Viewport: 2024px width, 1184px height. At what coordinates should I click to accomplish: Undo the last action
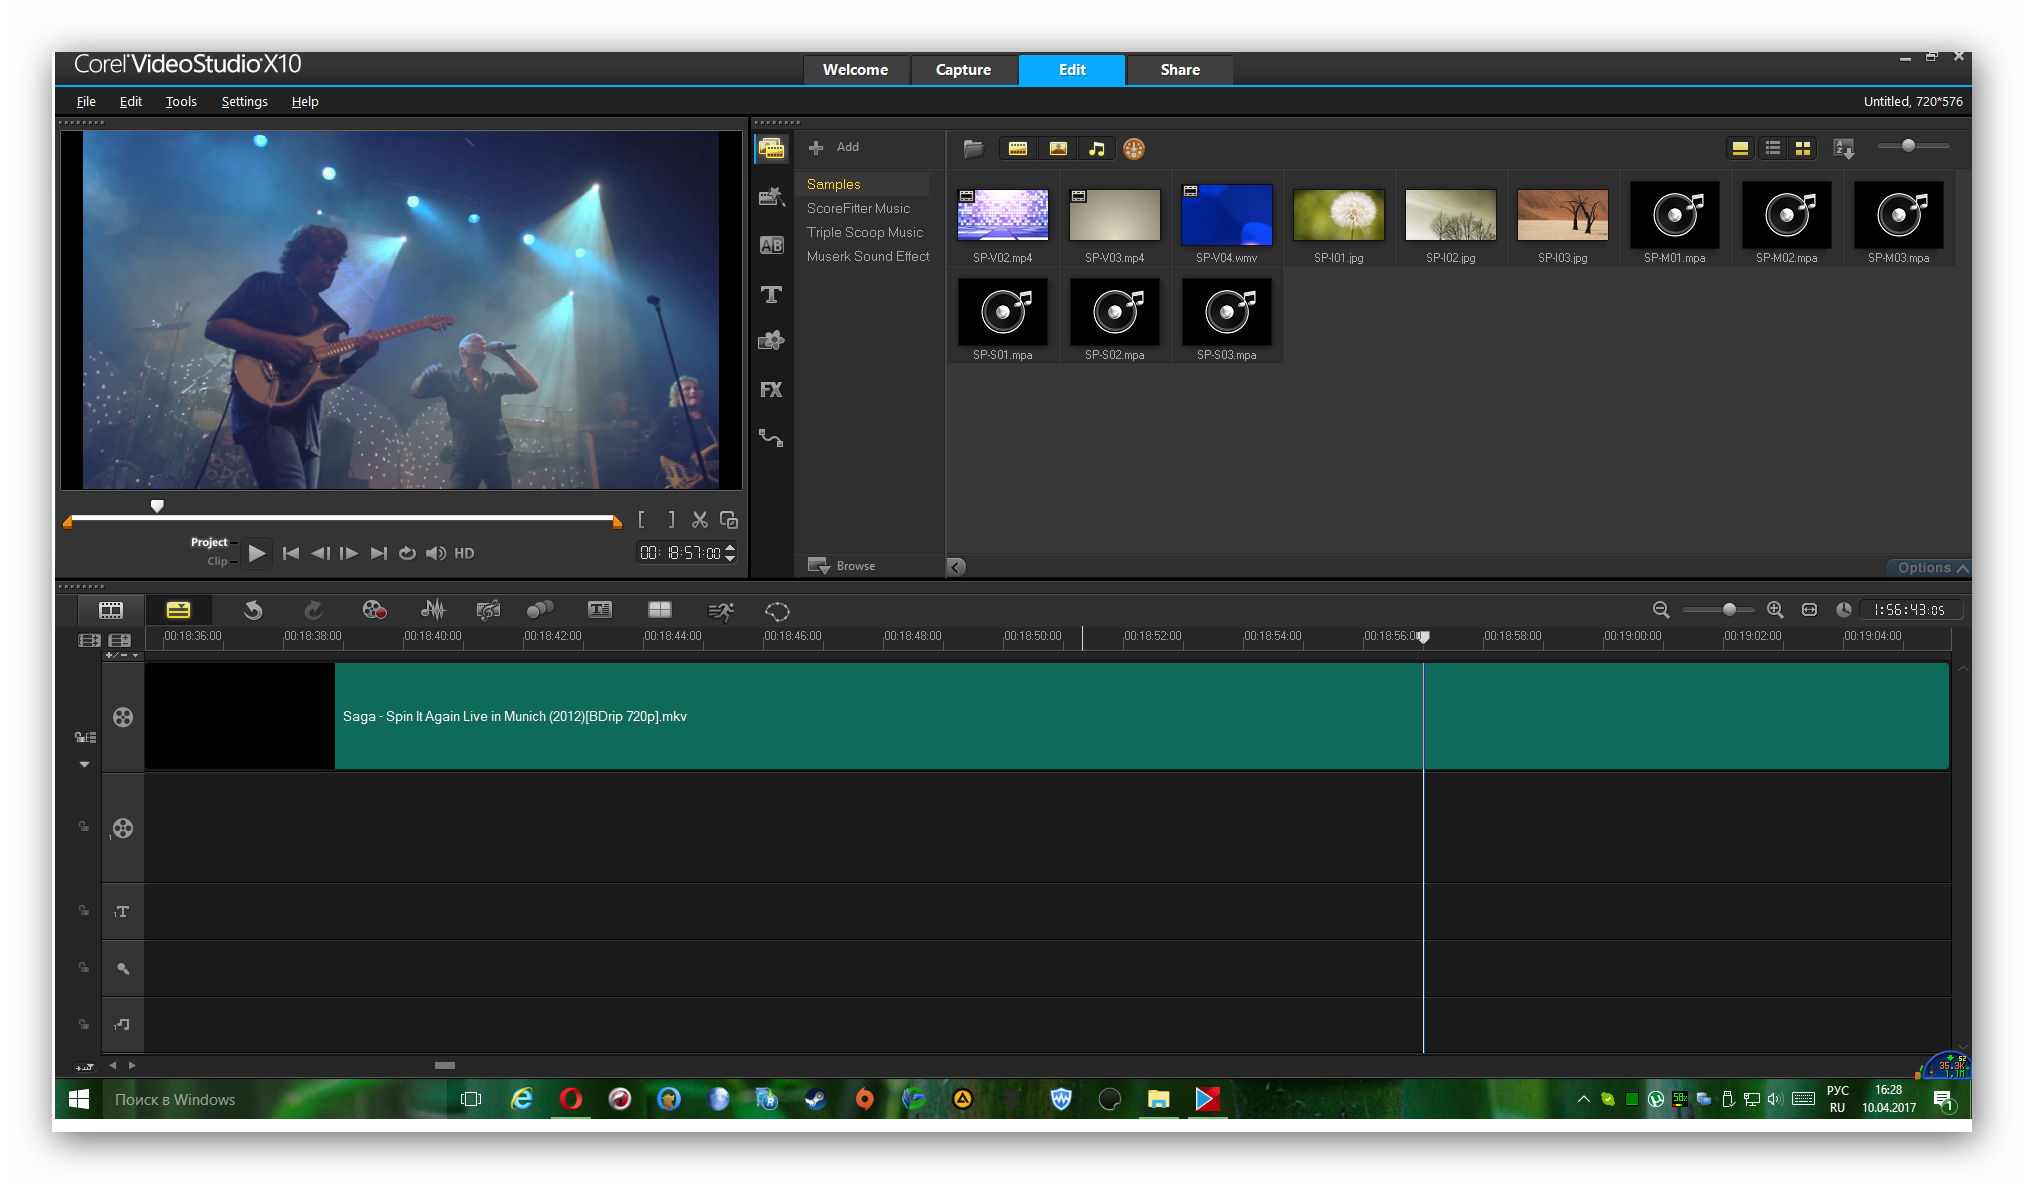[x=253, y=610]
